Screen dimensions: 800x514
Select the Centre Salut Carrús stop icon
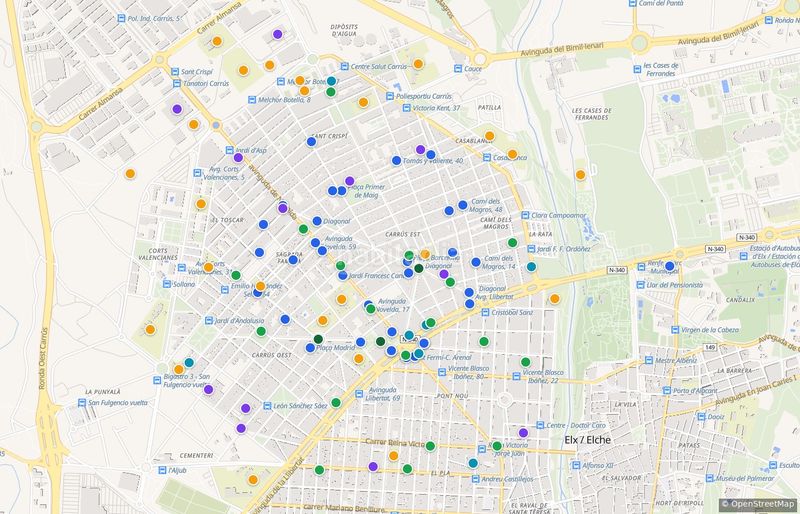pyautogui.click(x=344, y=66)
